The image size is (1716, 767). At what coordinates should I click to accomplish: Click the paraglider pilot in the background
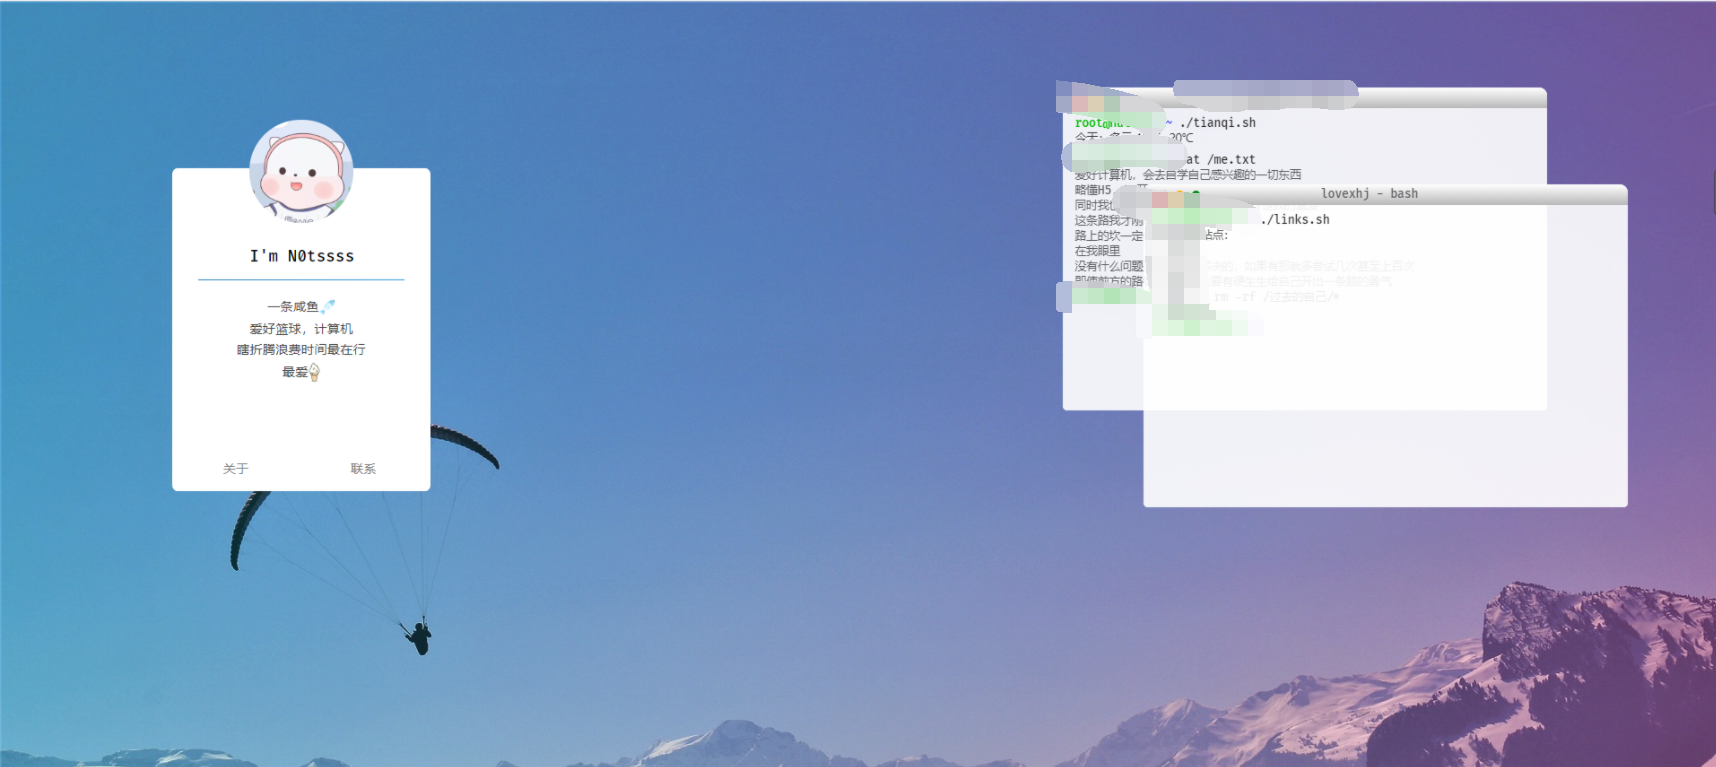point(420,637)
